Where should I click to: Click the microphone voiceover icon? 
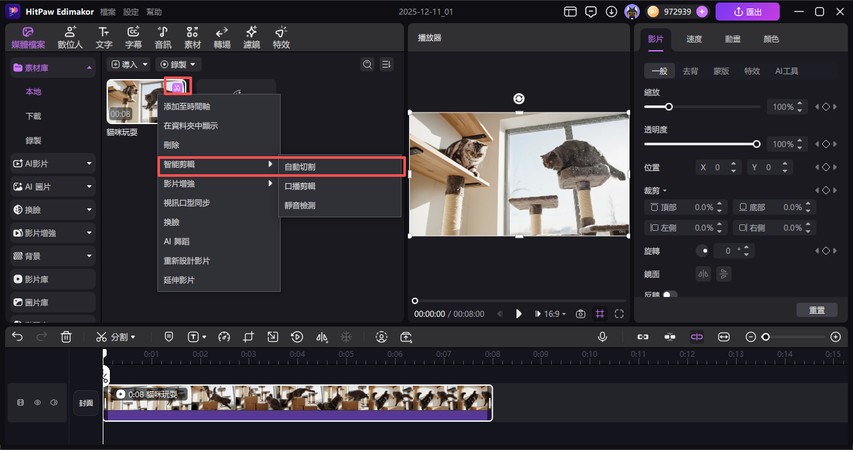pyautogui.click(x=602, y=337)
